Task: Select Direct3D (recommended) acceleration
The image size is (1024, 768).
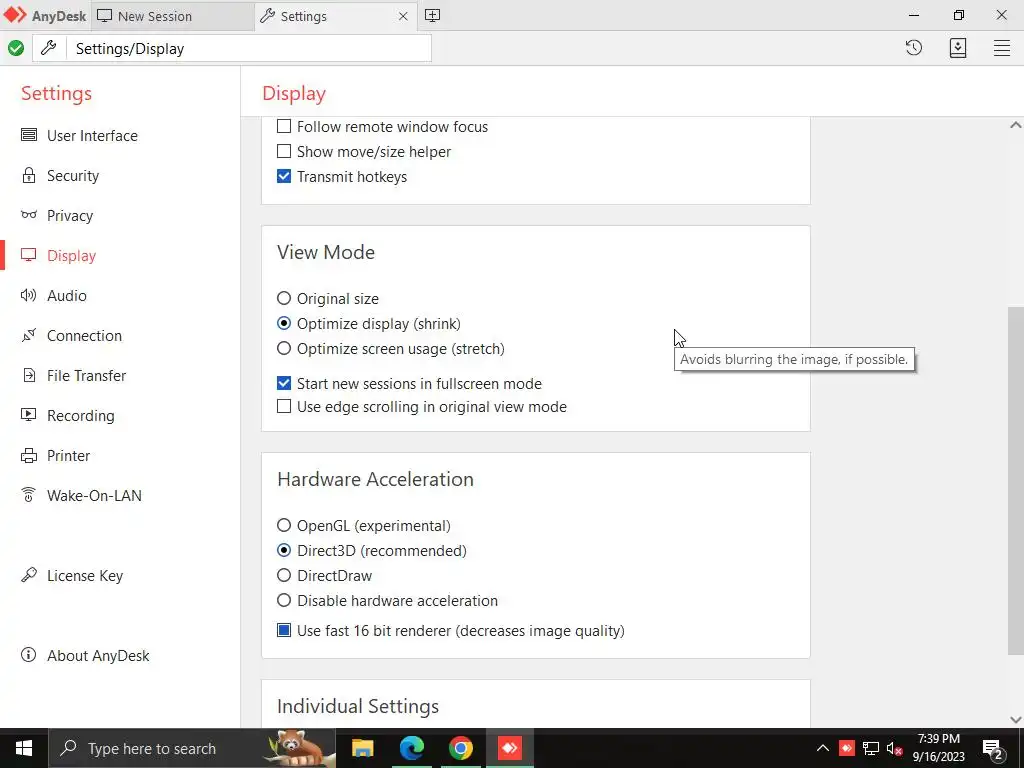Action: 284,550
